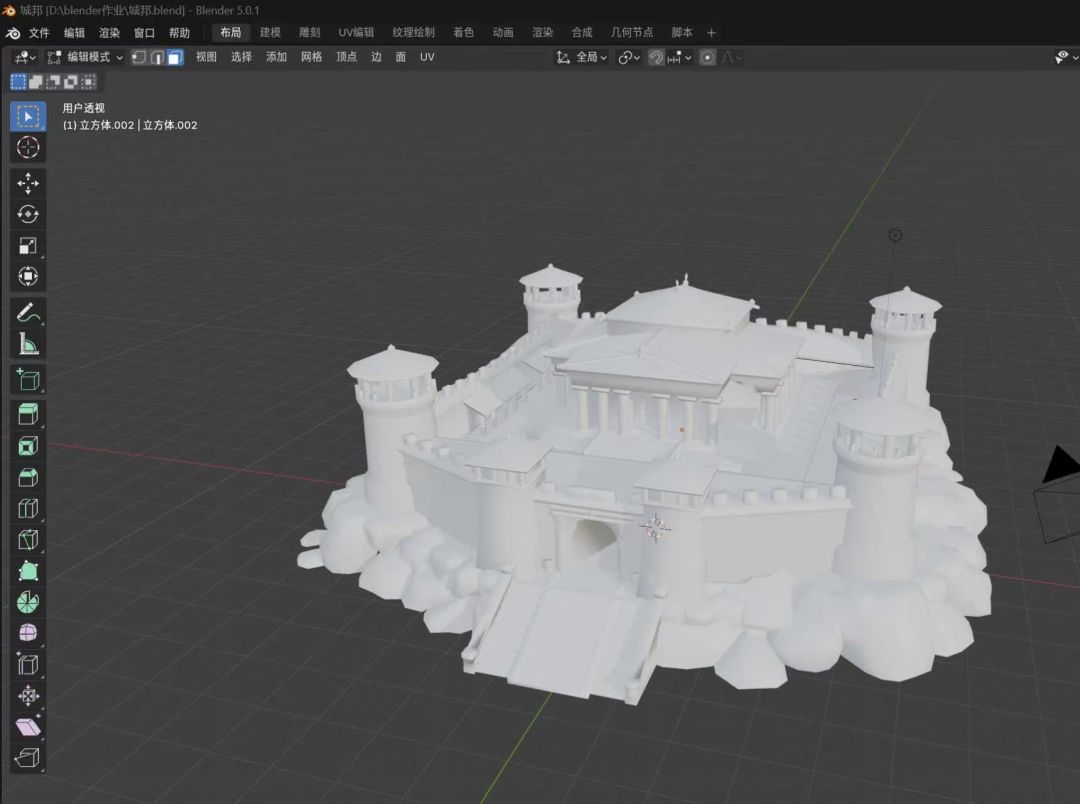The image size is (1080, 804).
Task: Open the pivot point dropdown
Action: (x=629, y=58)
